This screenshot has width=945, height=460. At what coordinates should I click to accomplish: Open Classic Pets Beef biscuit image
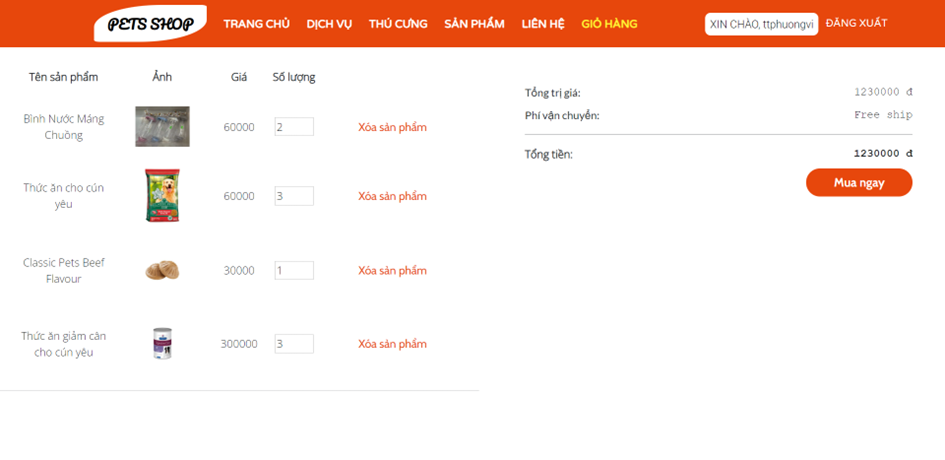162,270
